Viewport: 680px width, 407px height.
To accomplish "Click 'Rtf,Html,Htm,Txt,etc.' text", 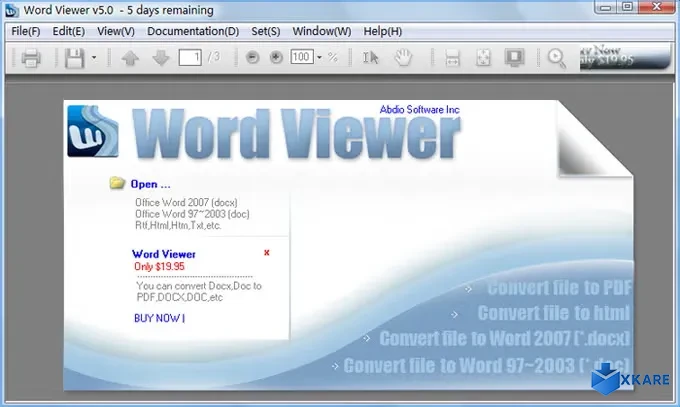I will pos(178,225).
